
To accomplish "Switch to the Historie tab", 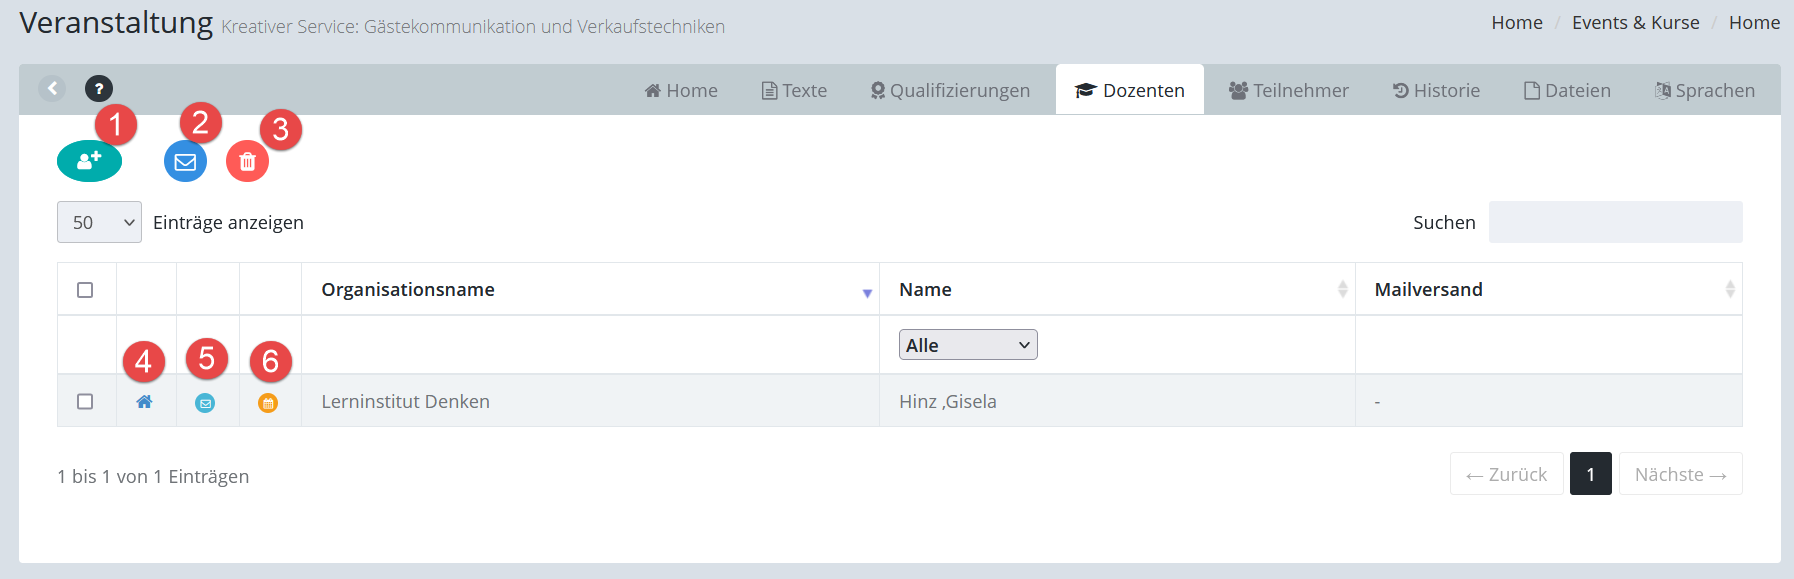I will pos(1435,91).
